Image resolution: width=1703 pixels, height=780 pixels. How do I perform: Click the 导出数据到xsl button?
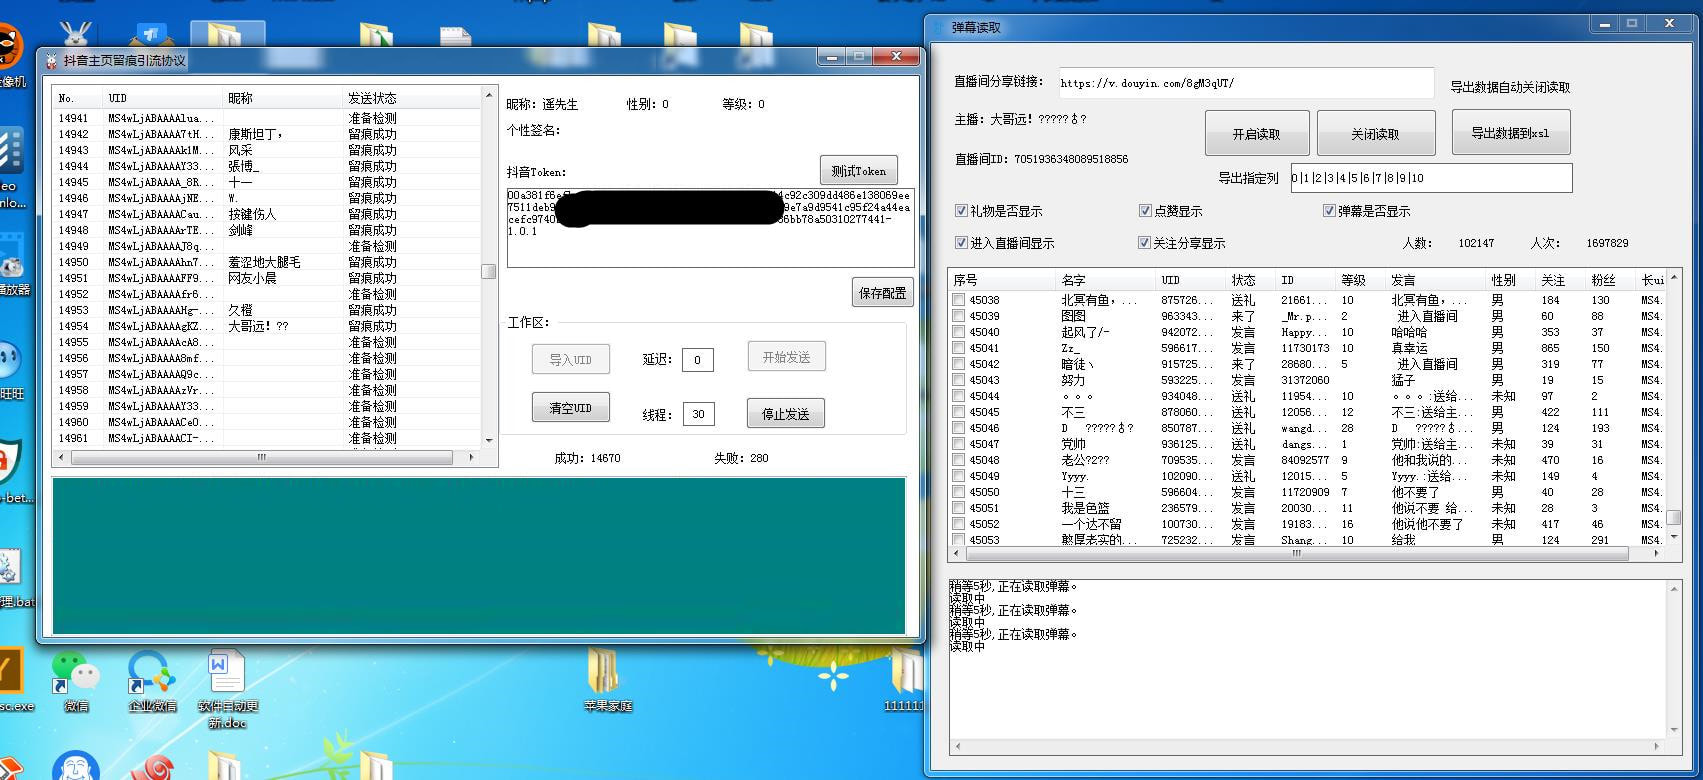(x=1510, y=133)
